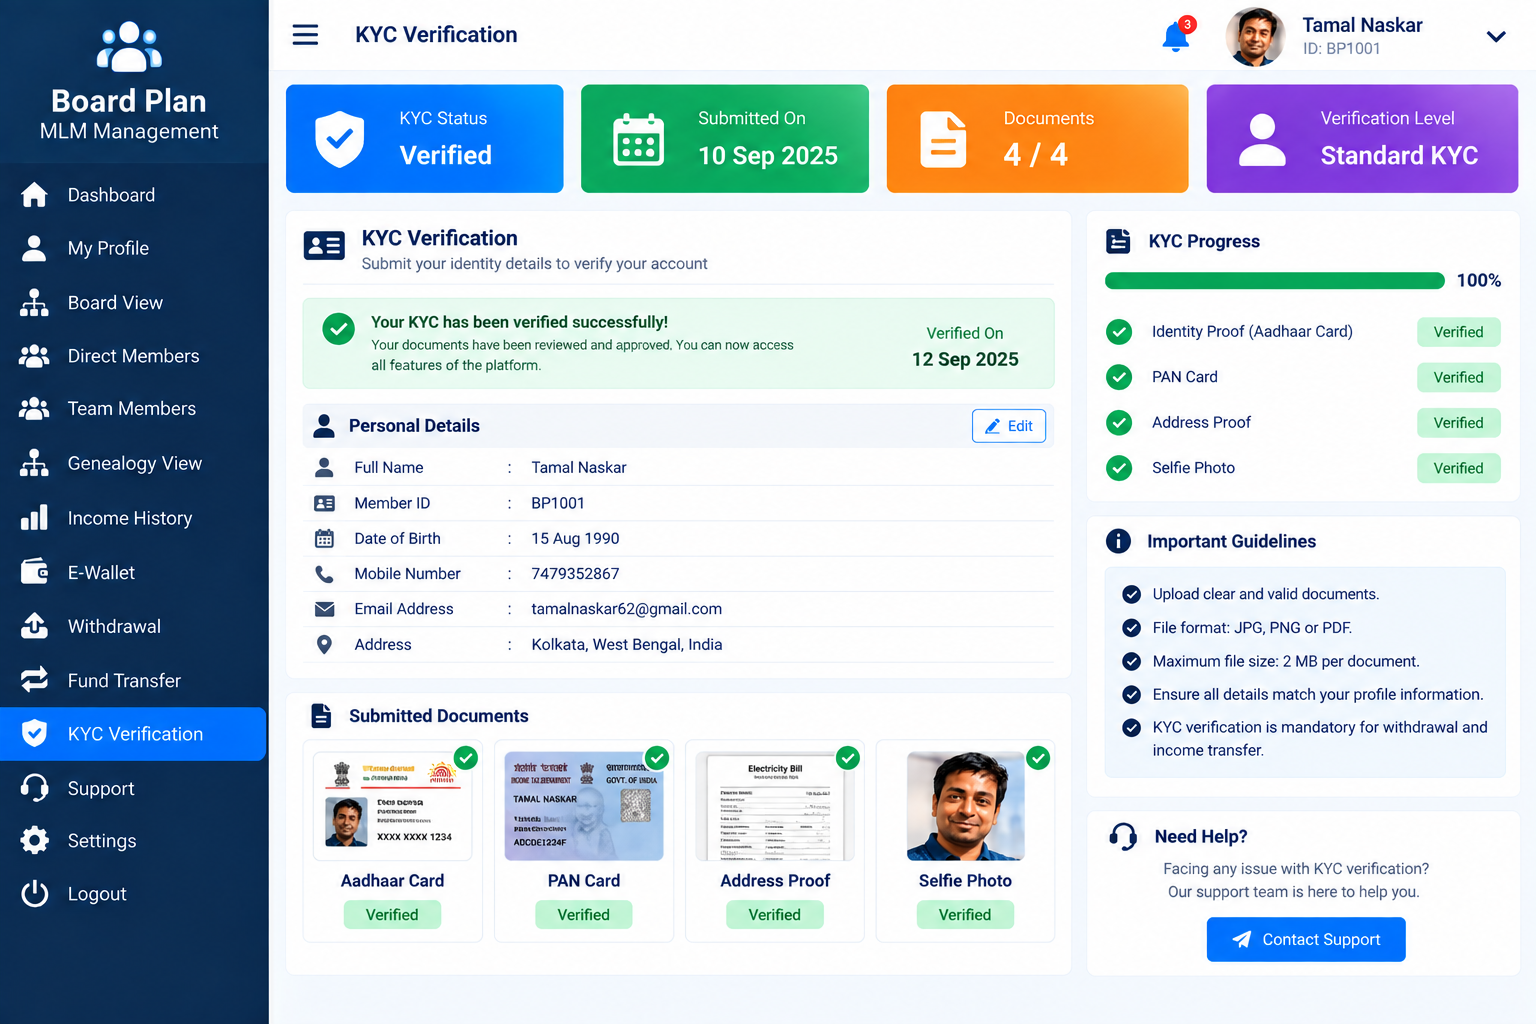The height and width of the screenshot is (1024, 1536).
Task: Open the Aadhaar Card document thumbnail
Action: pos(393,806)
